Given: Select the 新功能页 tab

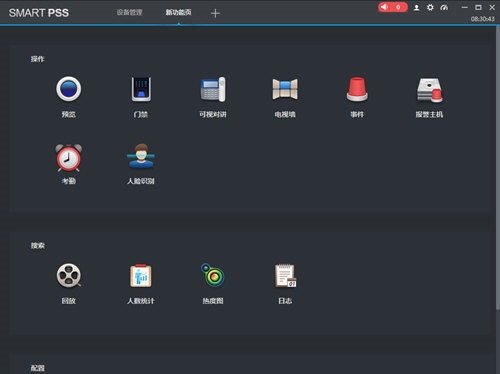Looking at the screenshot, I should tap(178, 13).
